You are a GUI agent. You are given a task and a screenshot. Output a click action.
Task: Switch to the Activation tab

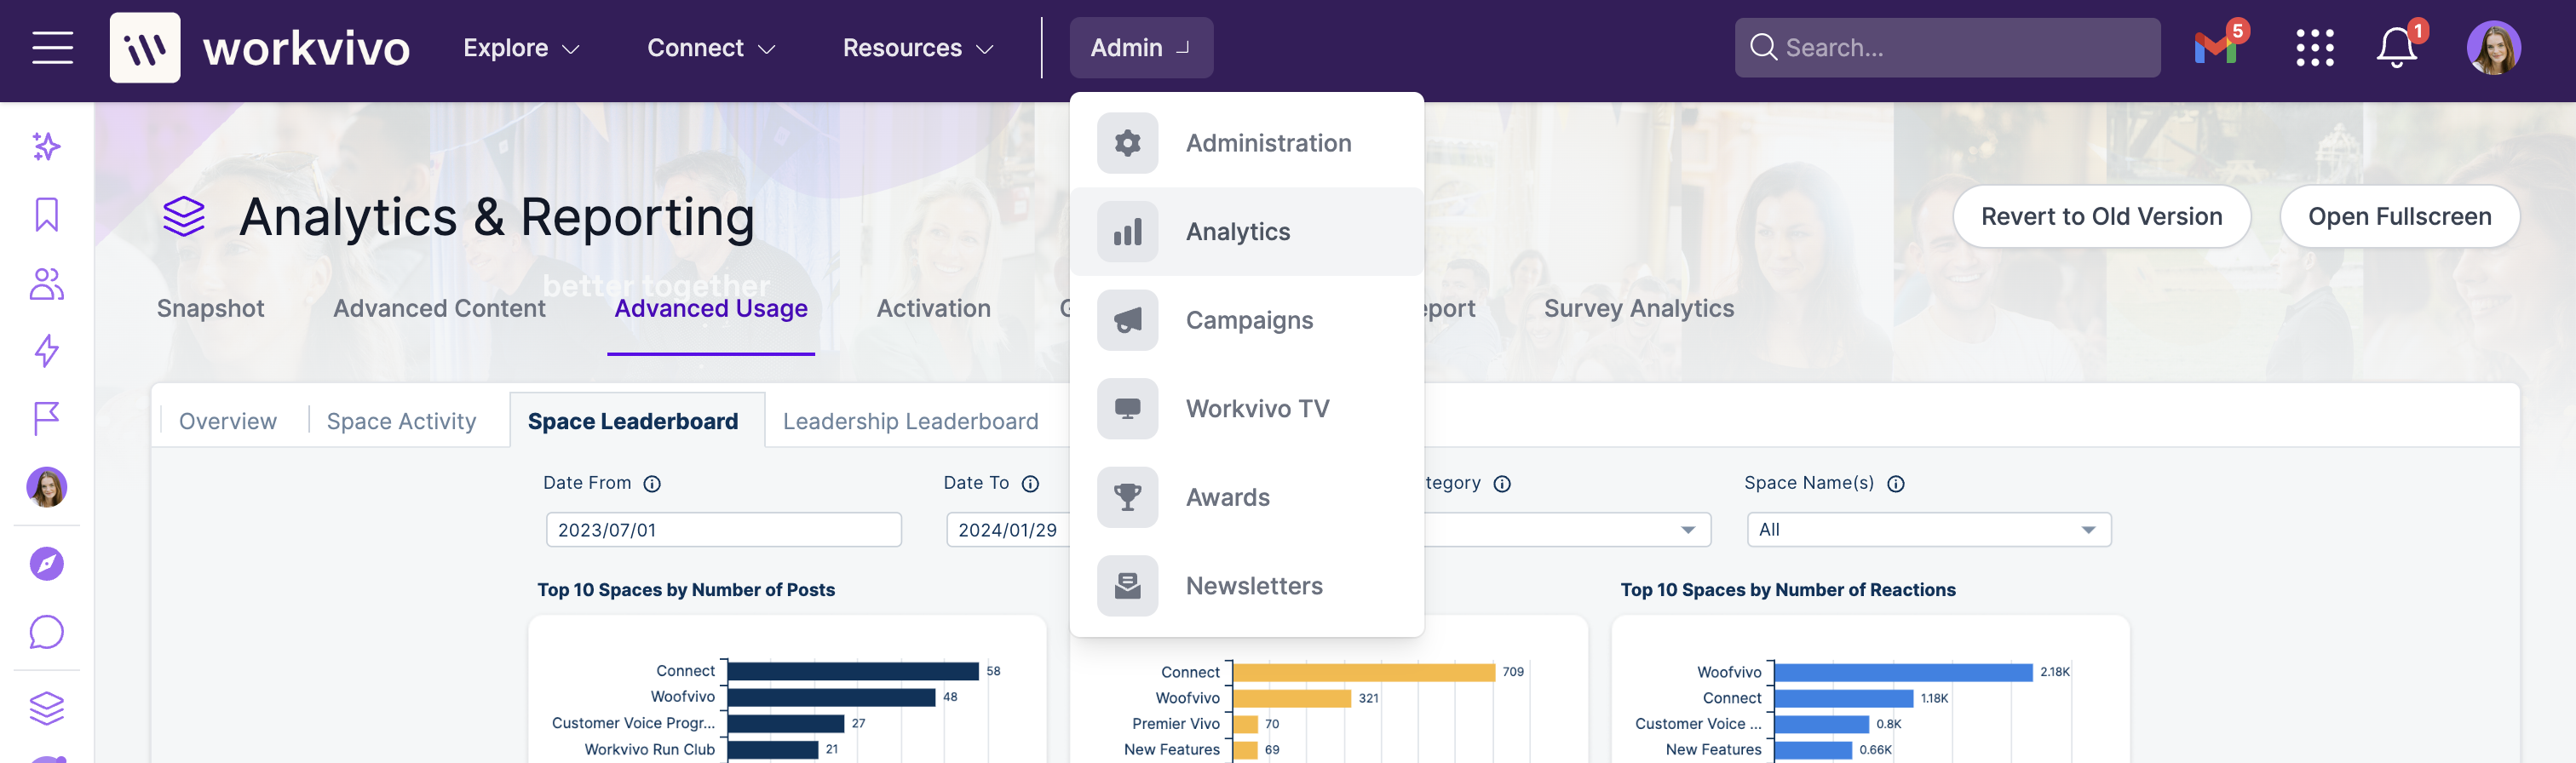tap(933, 309)
